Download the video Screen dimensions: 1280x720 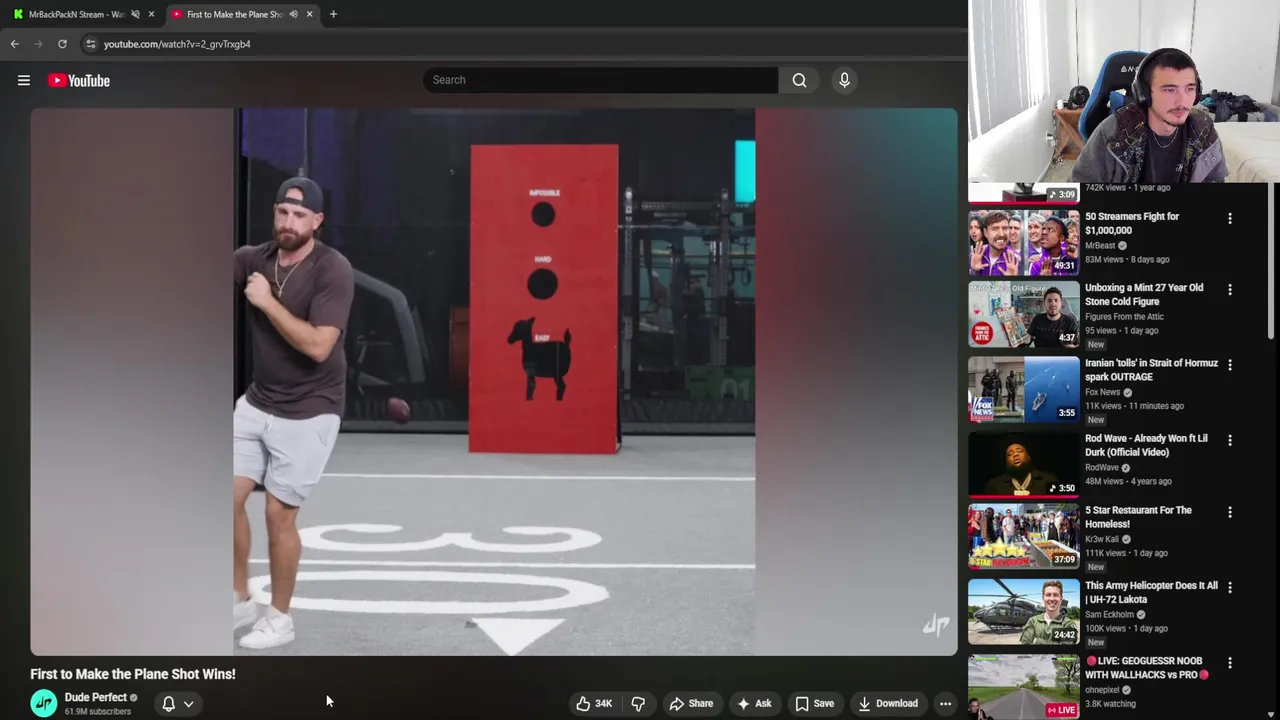click(x=887, y=703)
